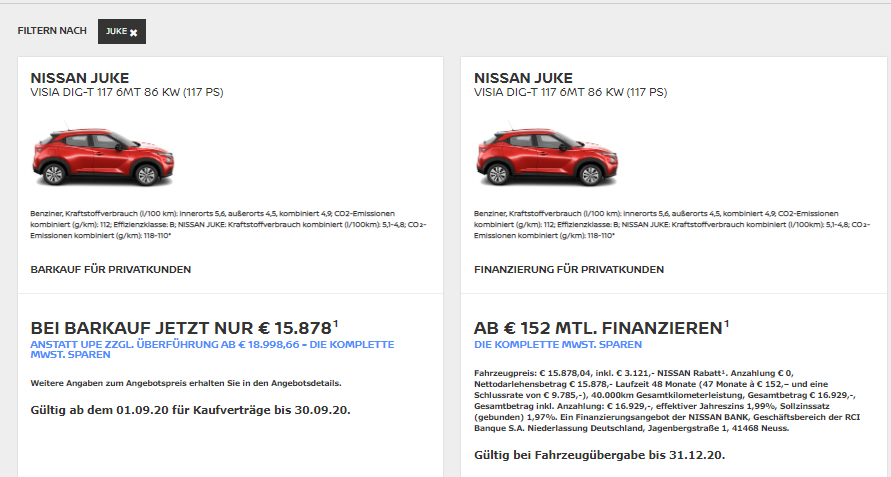The width and height of the screenshot is (891, 477).
Task: Click BEI BARKAUF JETZT NUR € 15.878 headline
Action: (x=184, y=327)
